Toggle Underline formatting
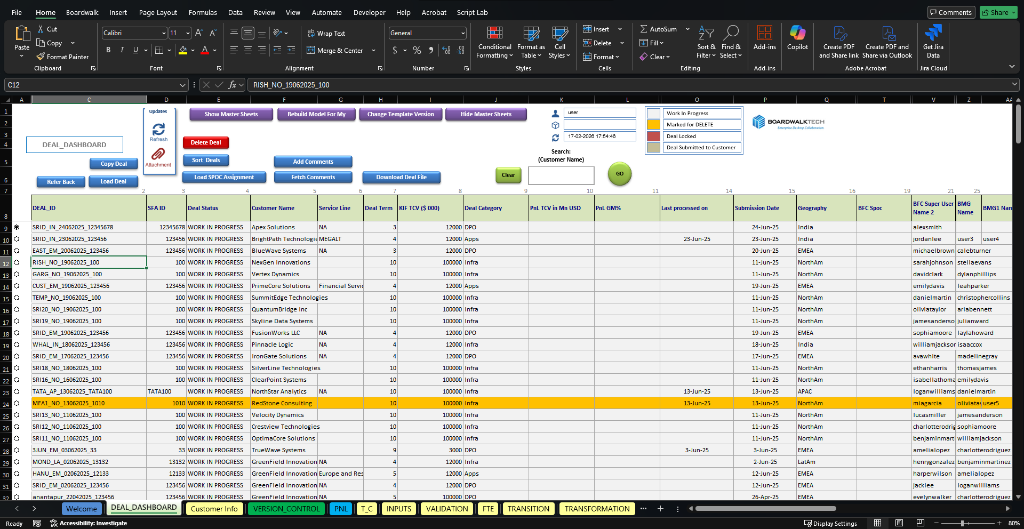The height and width of the screenshot is (529, 1024). click(x=135, y=50)
